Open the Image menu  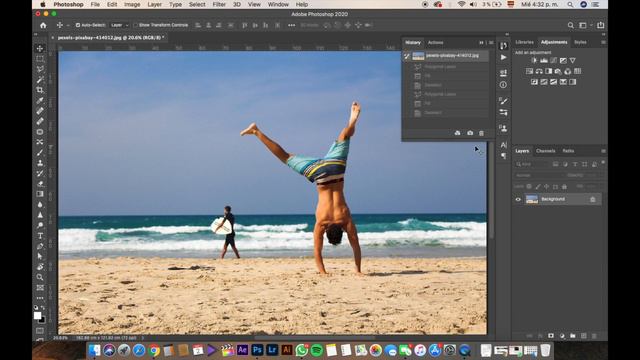tap(132, 4)
